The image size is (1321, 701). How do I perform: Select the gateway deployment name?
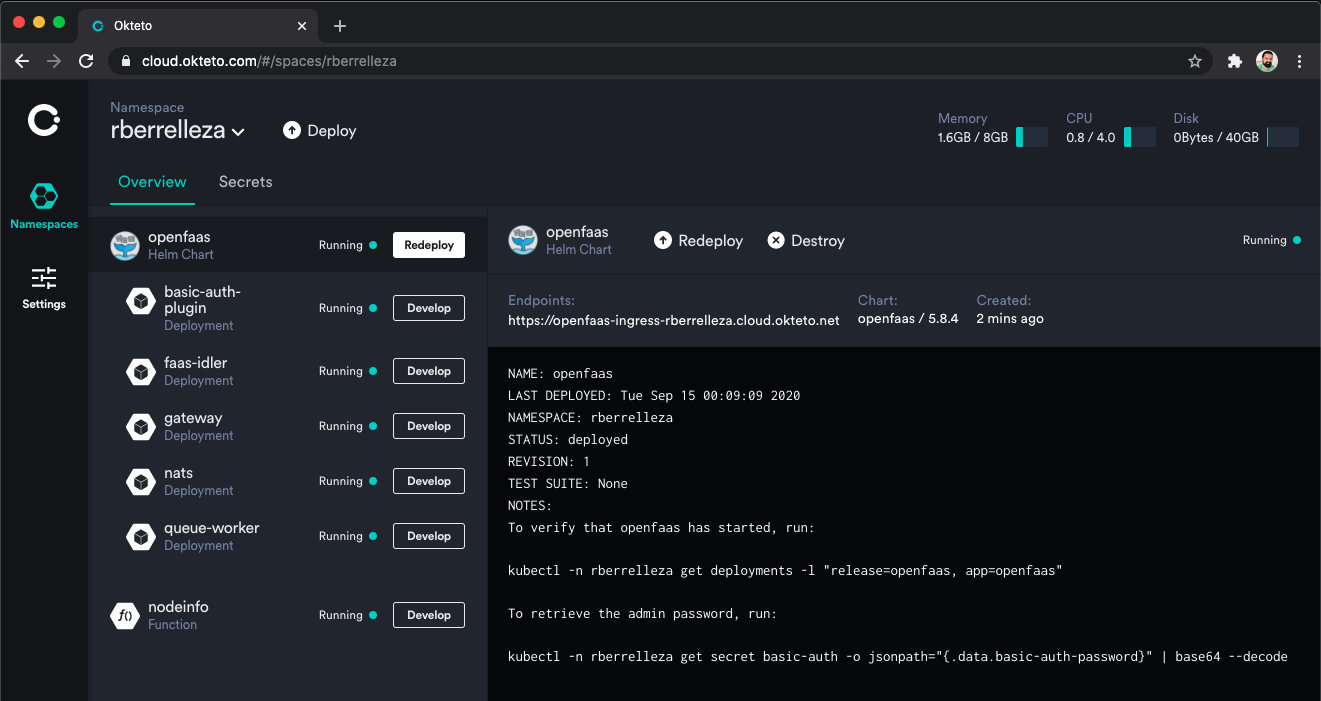(x=193, y=418)
